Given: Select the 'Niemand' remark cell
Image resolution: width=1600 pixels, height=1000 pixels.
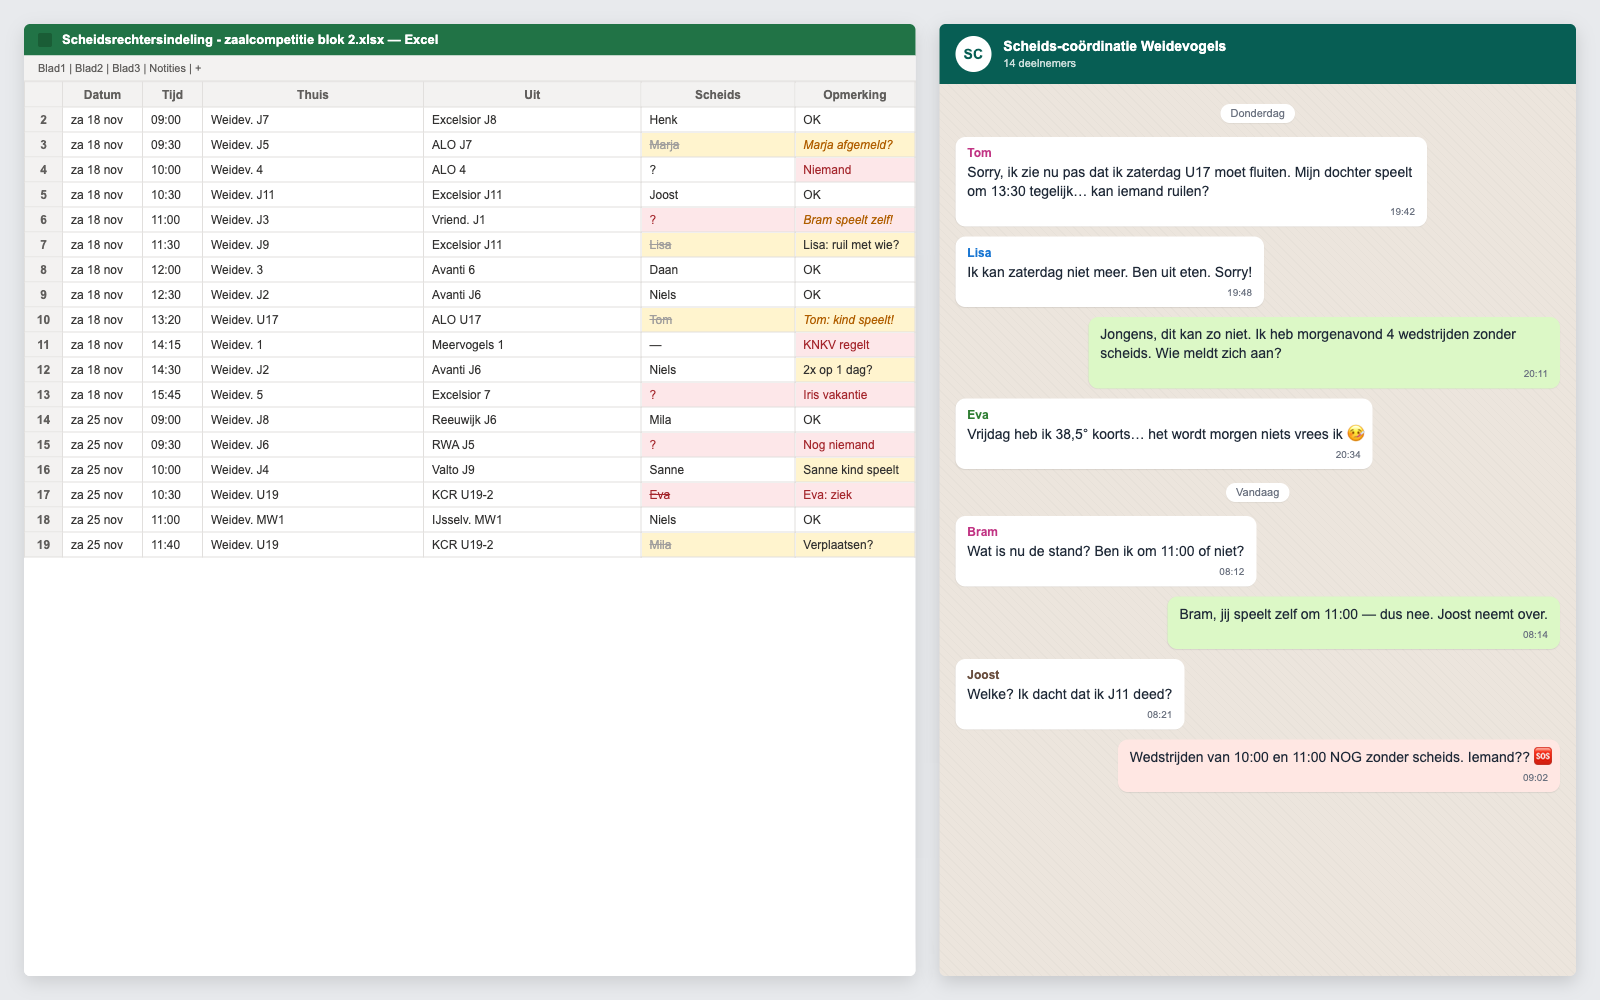Looking at the screenshot, I should (855, 170).
